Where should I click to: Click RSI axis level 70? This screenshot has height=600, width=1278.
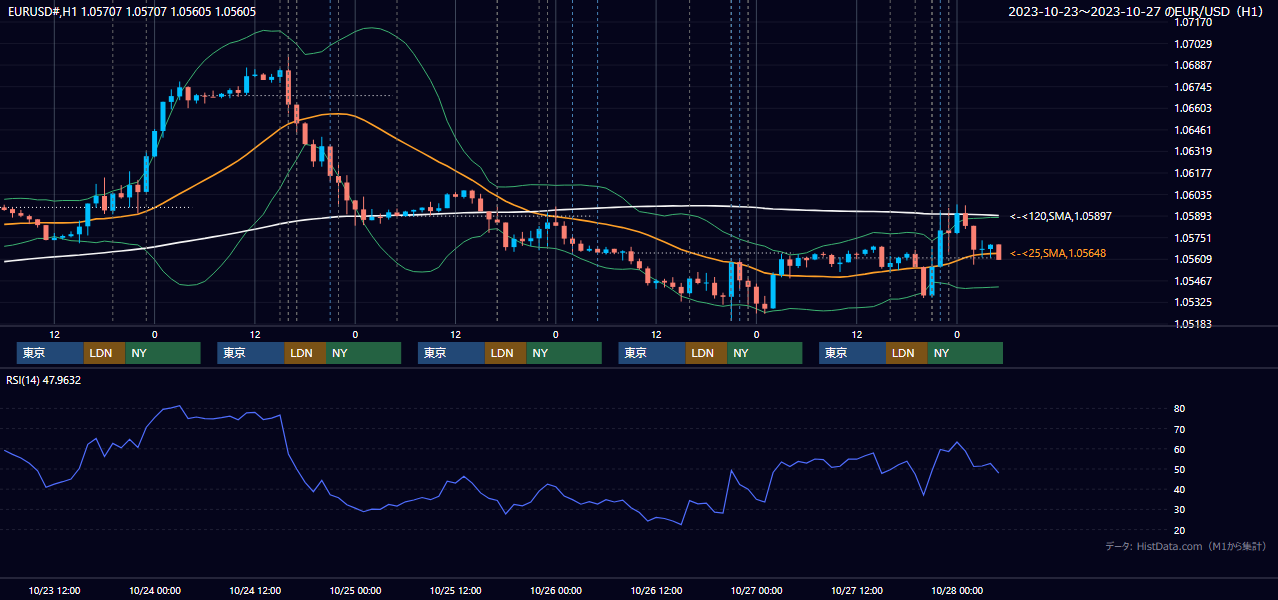pos(1180,429)
